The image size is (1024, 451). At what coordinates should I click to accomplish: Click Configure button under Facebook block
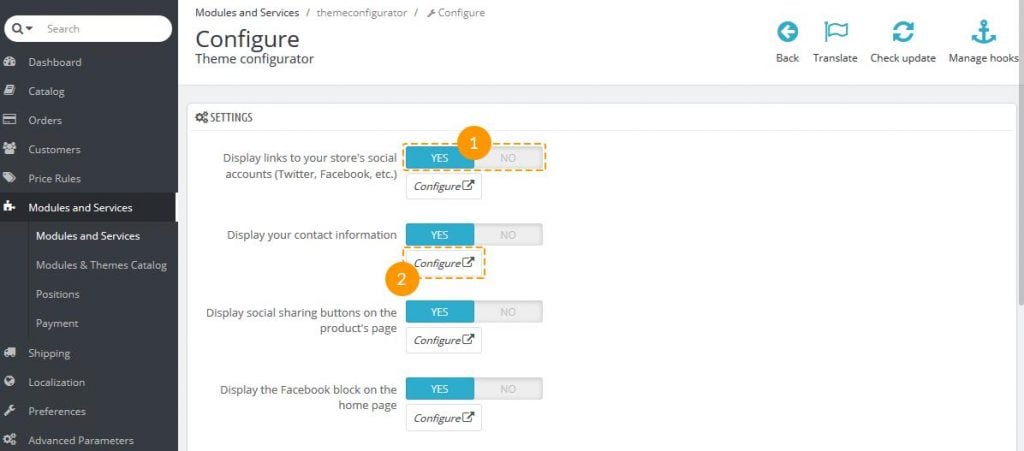coord(443,418)
